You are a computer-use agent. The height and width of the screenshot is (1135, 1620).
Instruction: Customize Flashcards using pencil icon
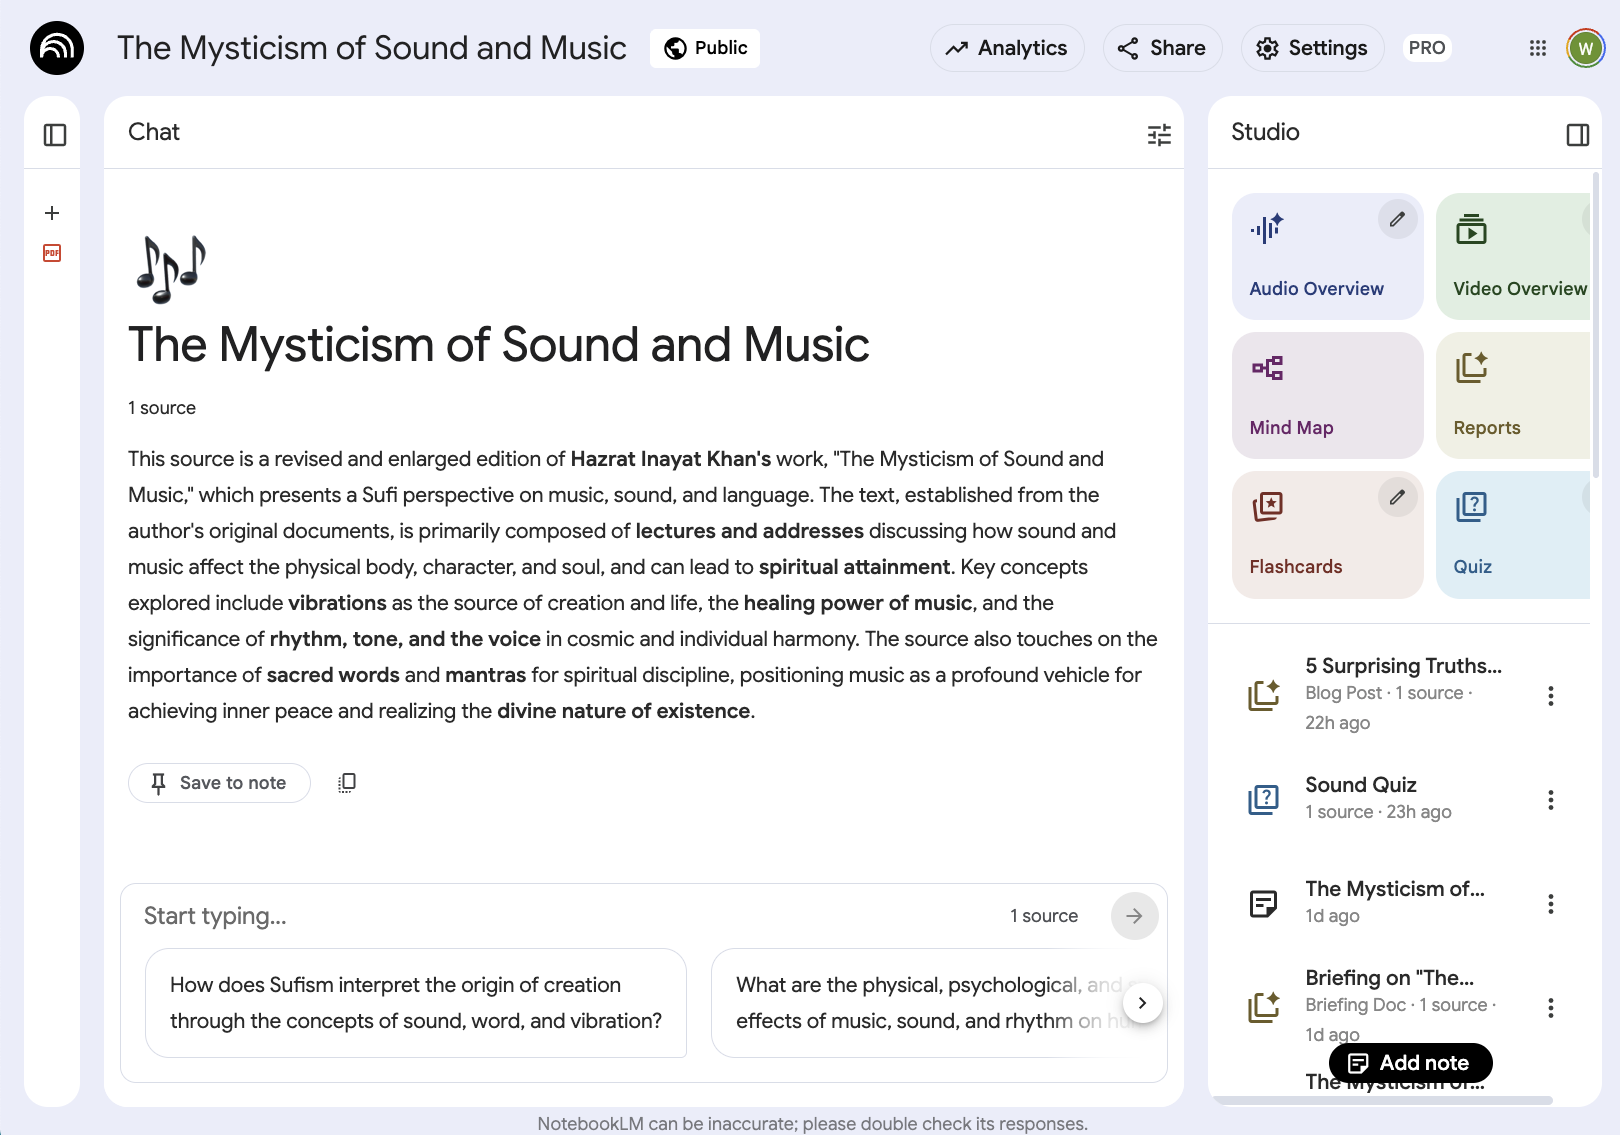coord(1397,497)
